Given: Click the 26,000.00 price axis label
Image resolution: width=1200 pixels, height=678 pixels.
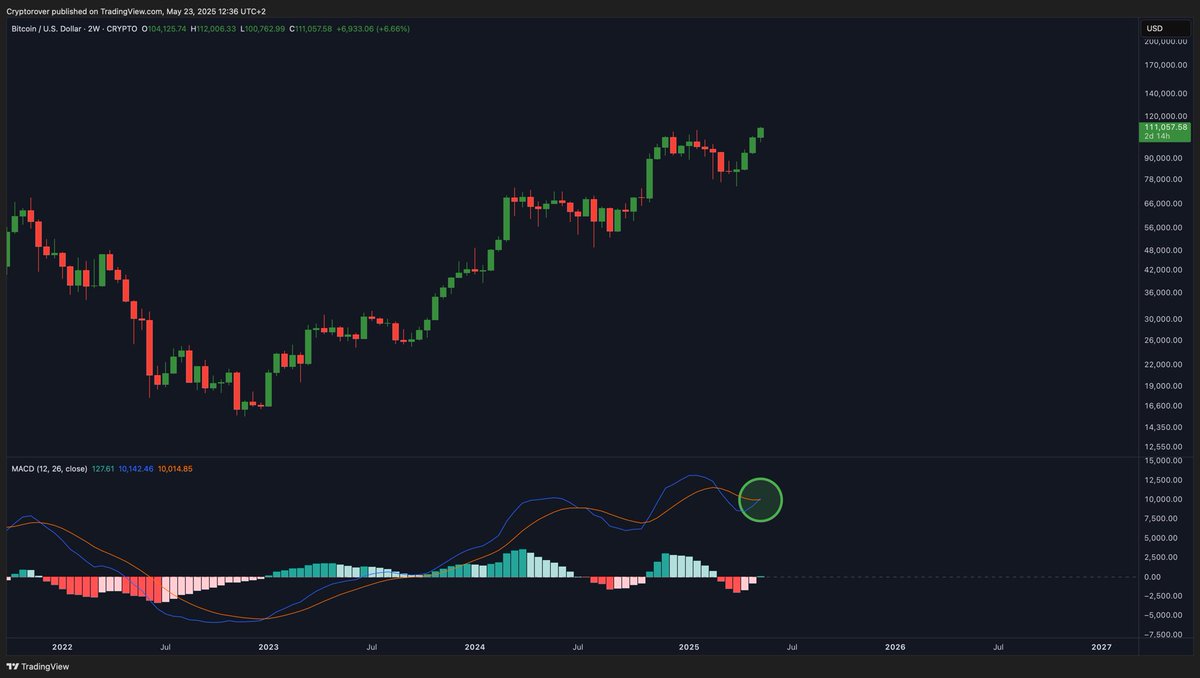Looking at the screenshot, I should pos(1165,340).
